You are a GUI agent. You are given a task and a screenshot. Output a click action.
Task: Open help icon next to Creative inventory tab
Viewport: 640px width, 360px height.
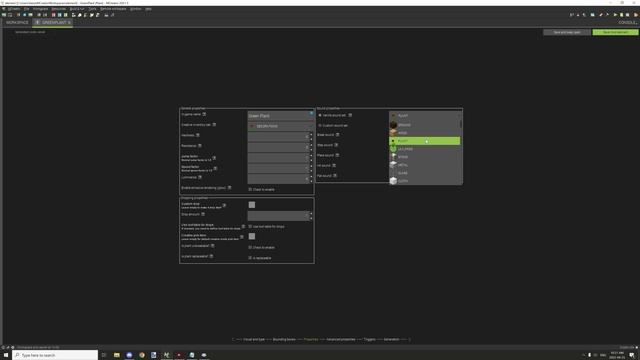pyautogui.click(x=214, y=124)
